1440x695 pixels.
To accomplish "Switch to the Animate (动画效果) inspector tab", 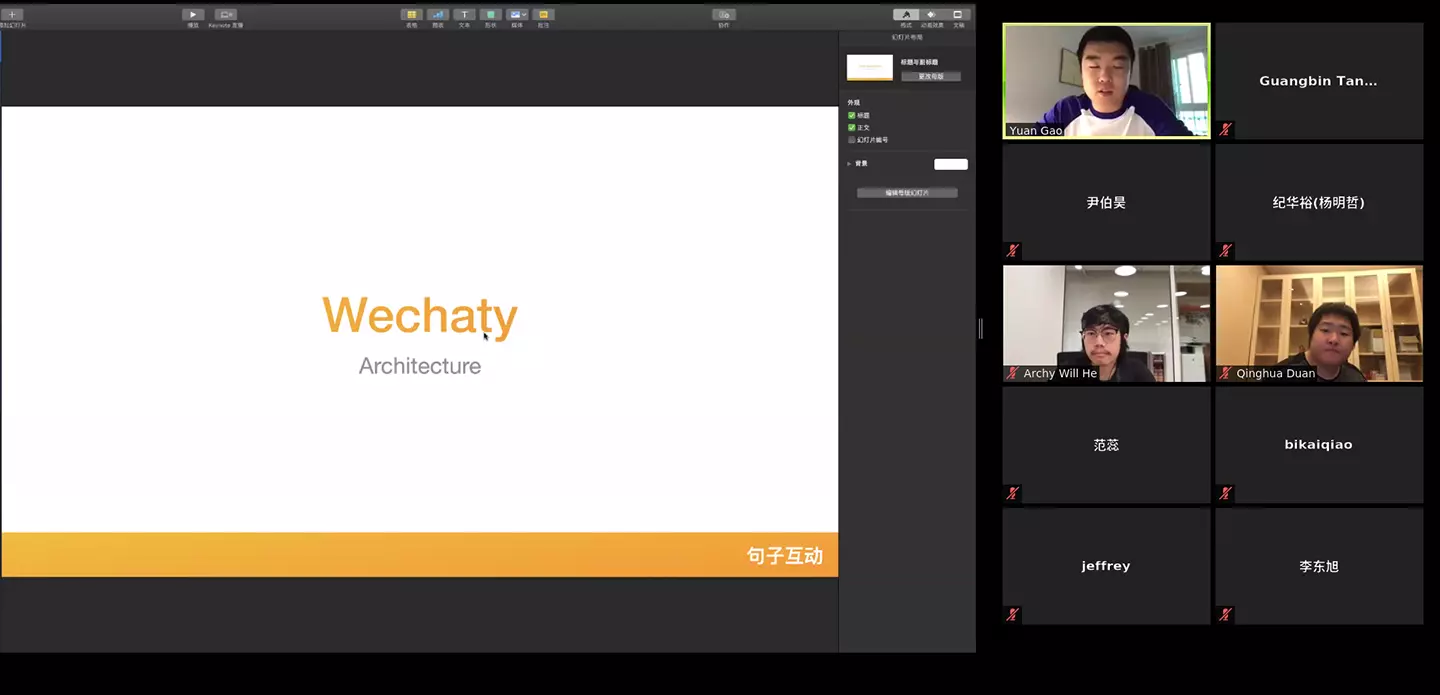I will (x=932, y=15).
